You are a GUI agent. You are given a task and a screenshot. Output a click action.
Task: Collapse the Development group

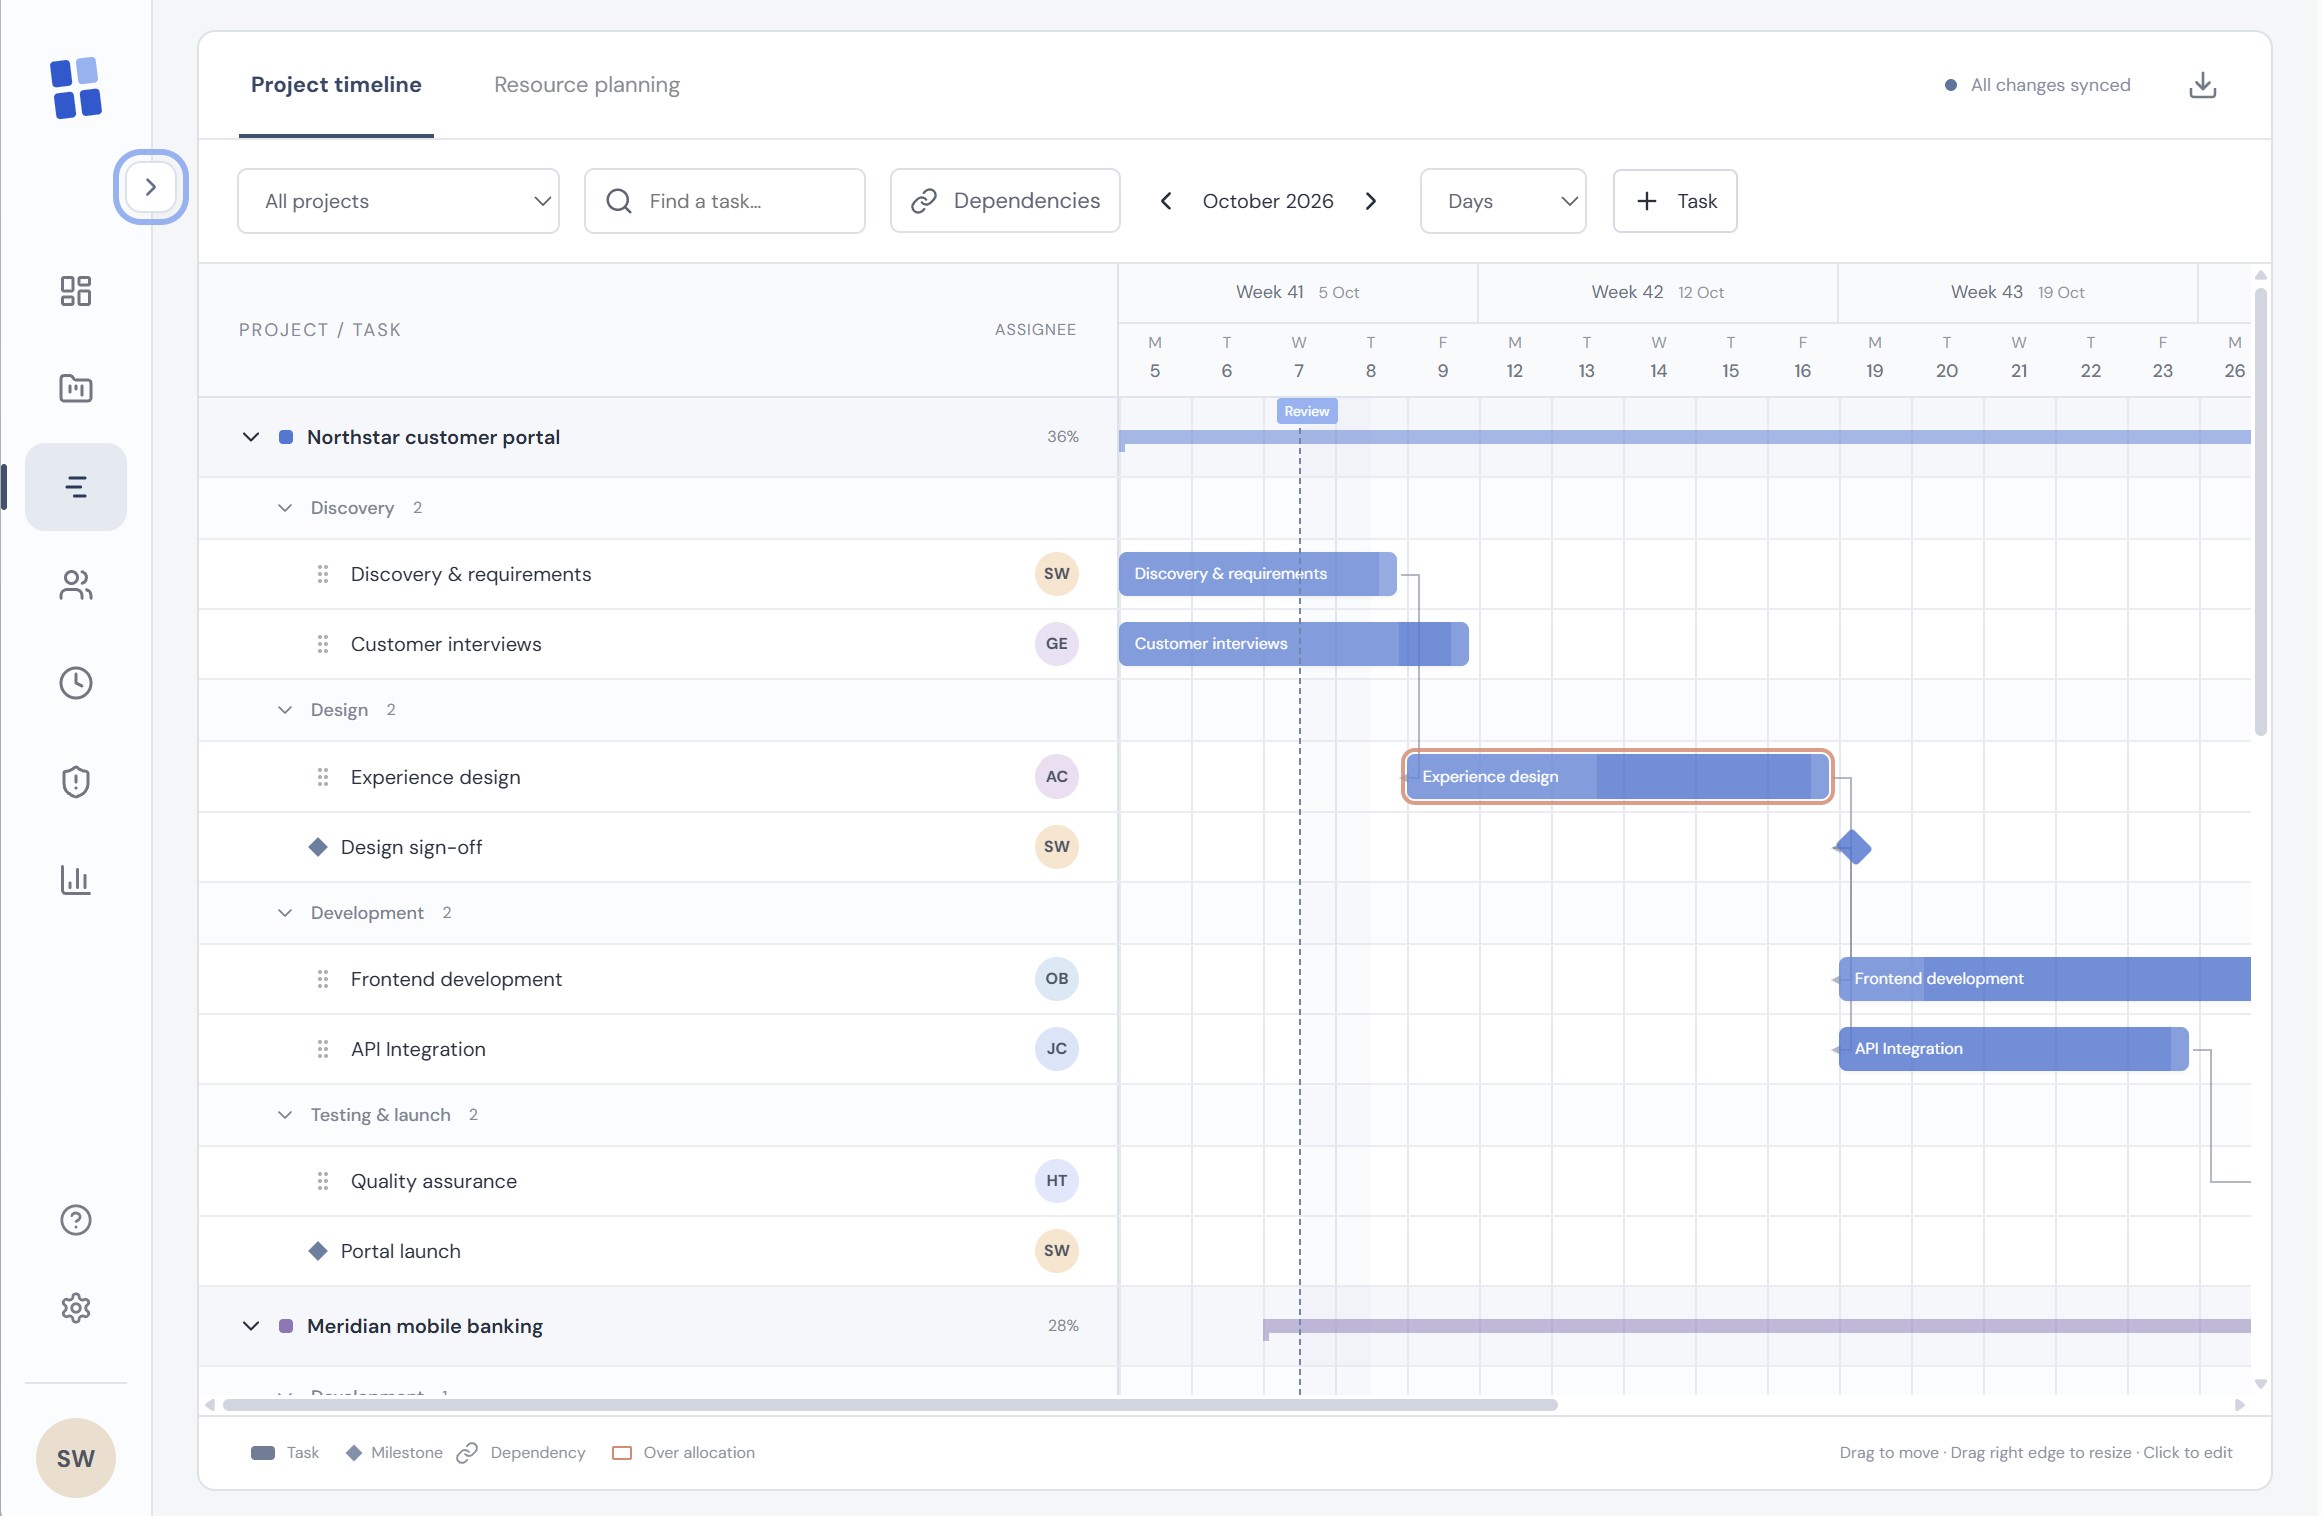pos(285,913)
